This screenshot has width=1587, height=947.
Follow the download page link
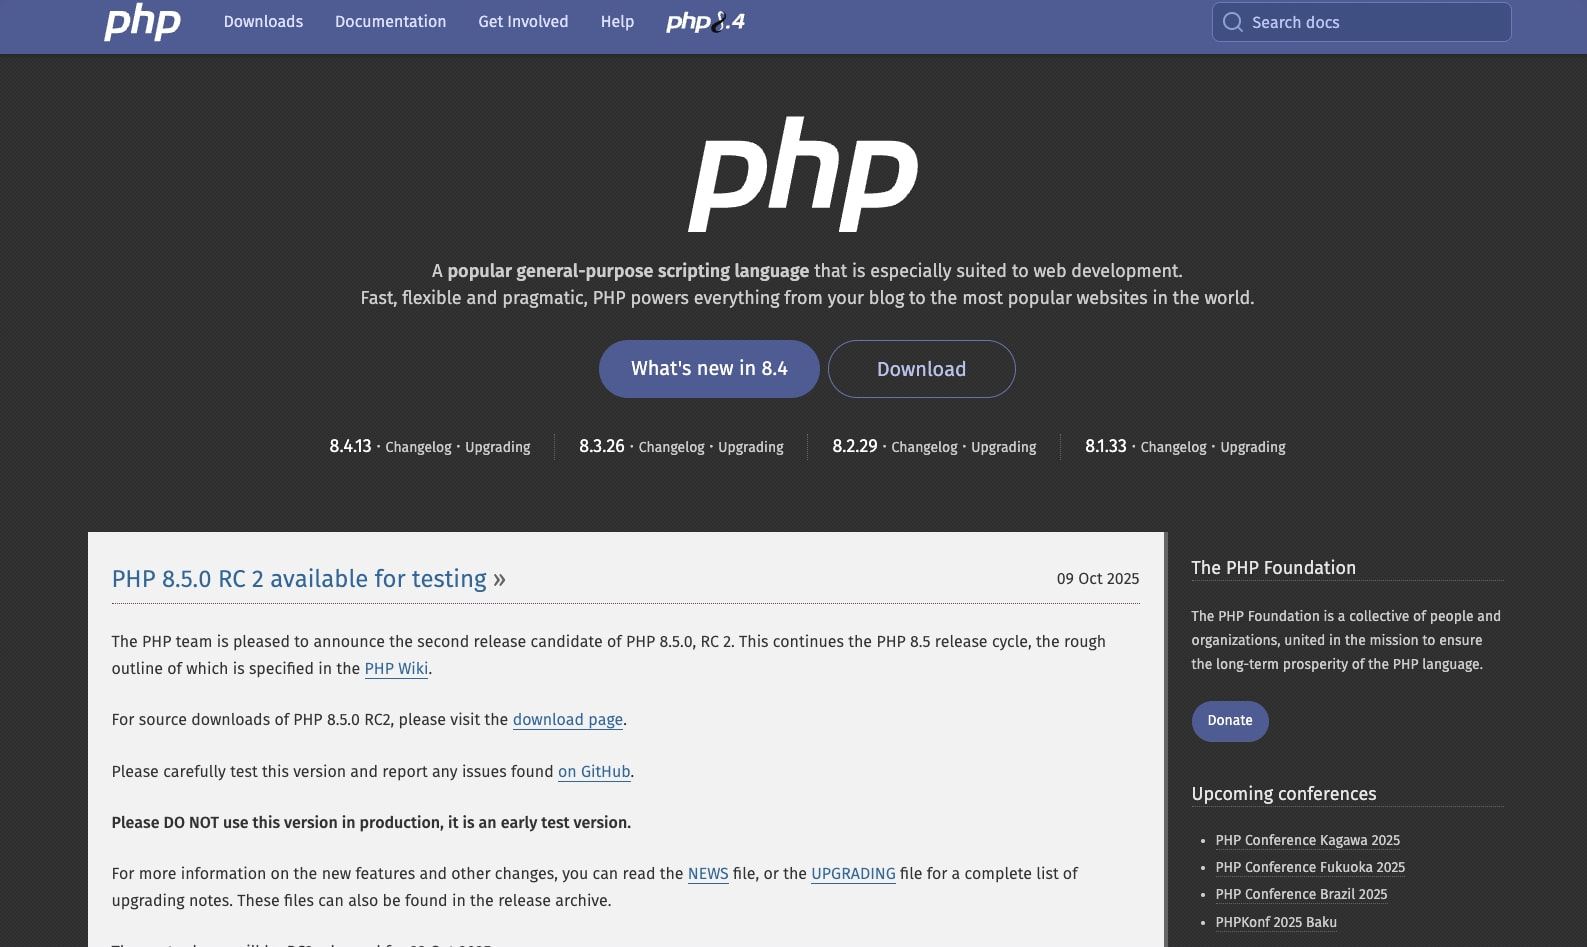click(568, 720)
